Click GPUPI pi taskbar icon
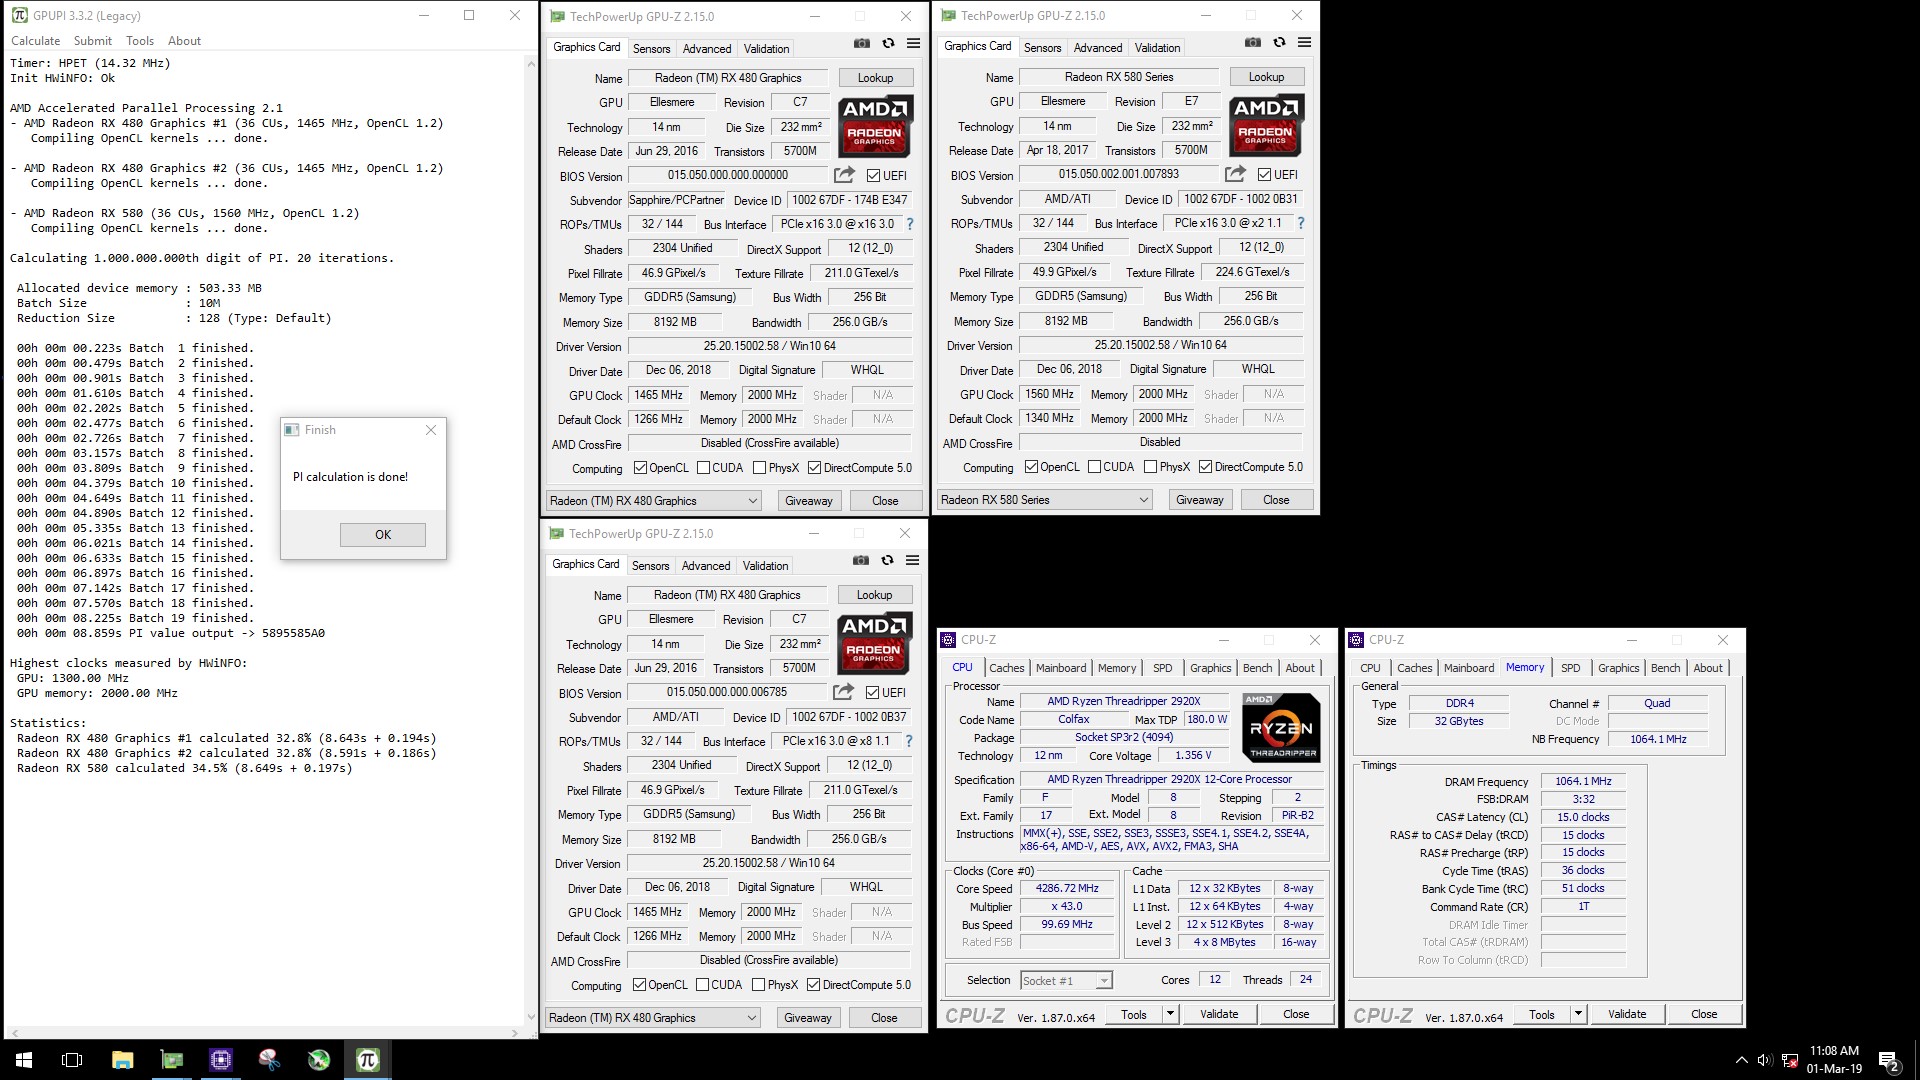This screenshot has height=1080, width=1920. (x=368, y=1060)
